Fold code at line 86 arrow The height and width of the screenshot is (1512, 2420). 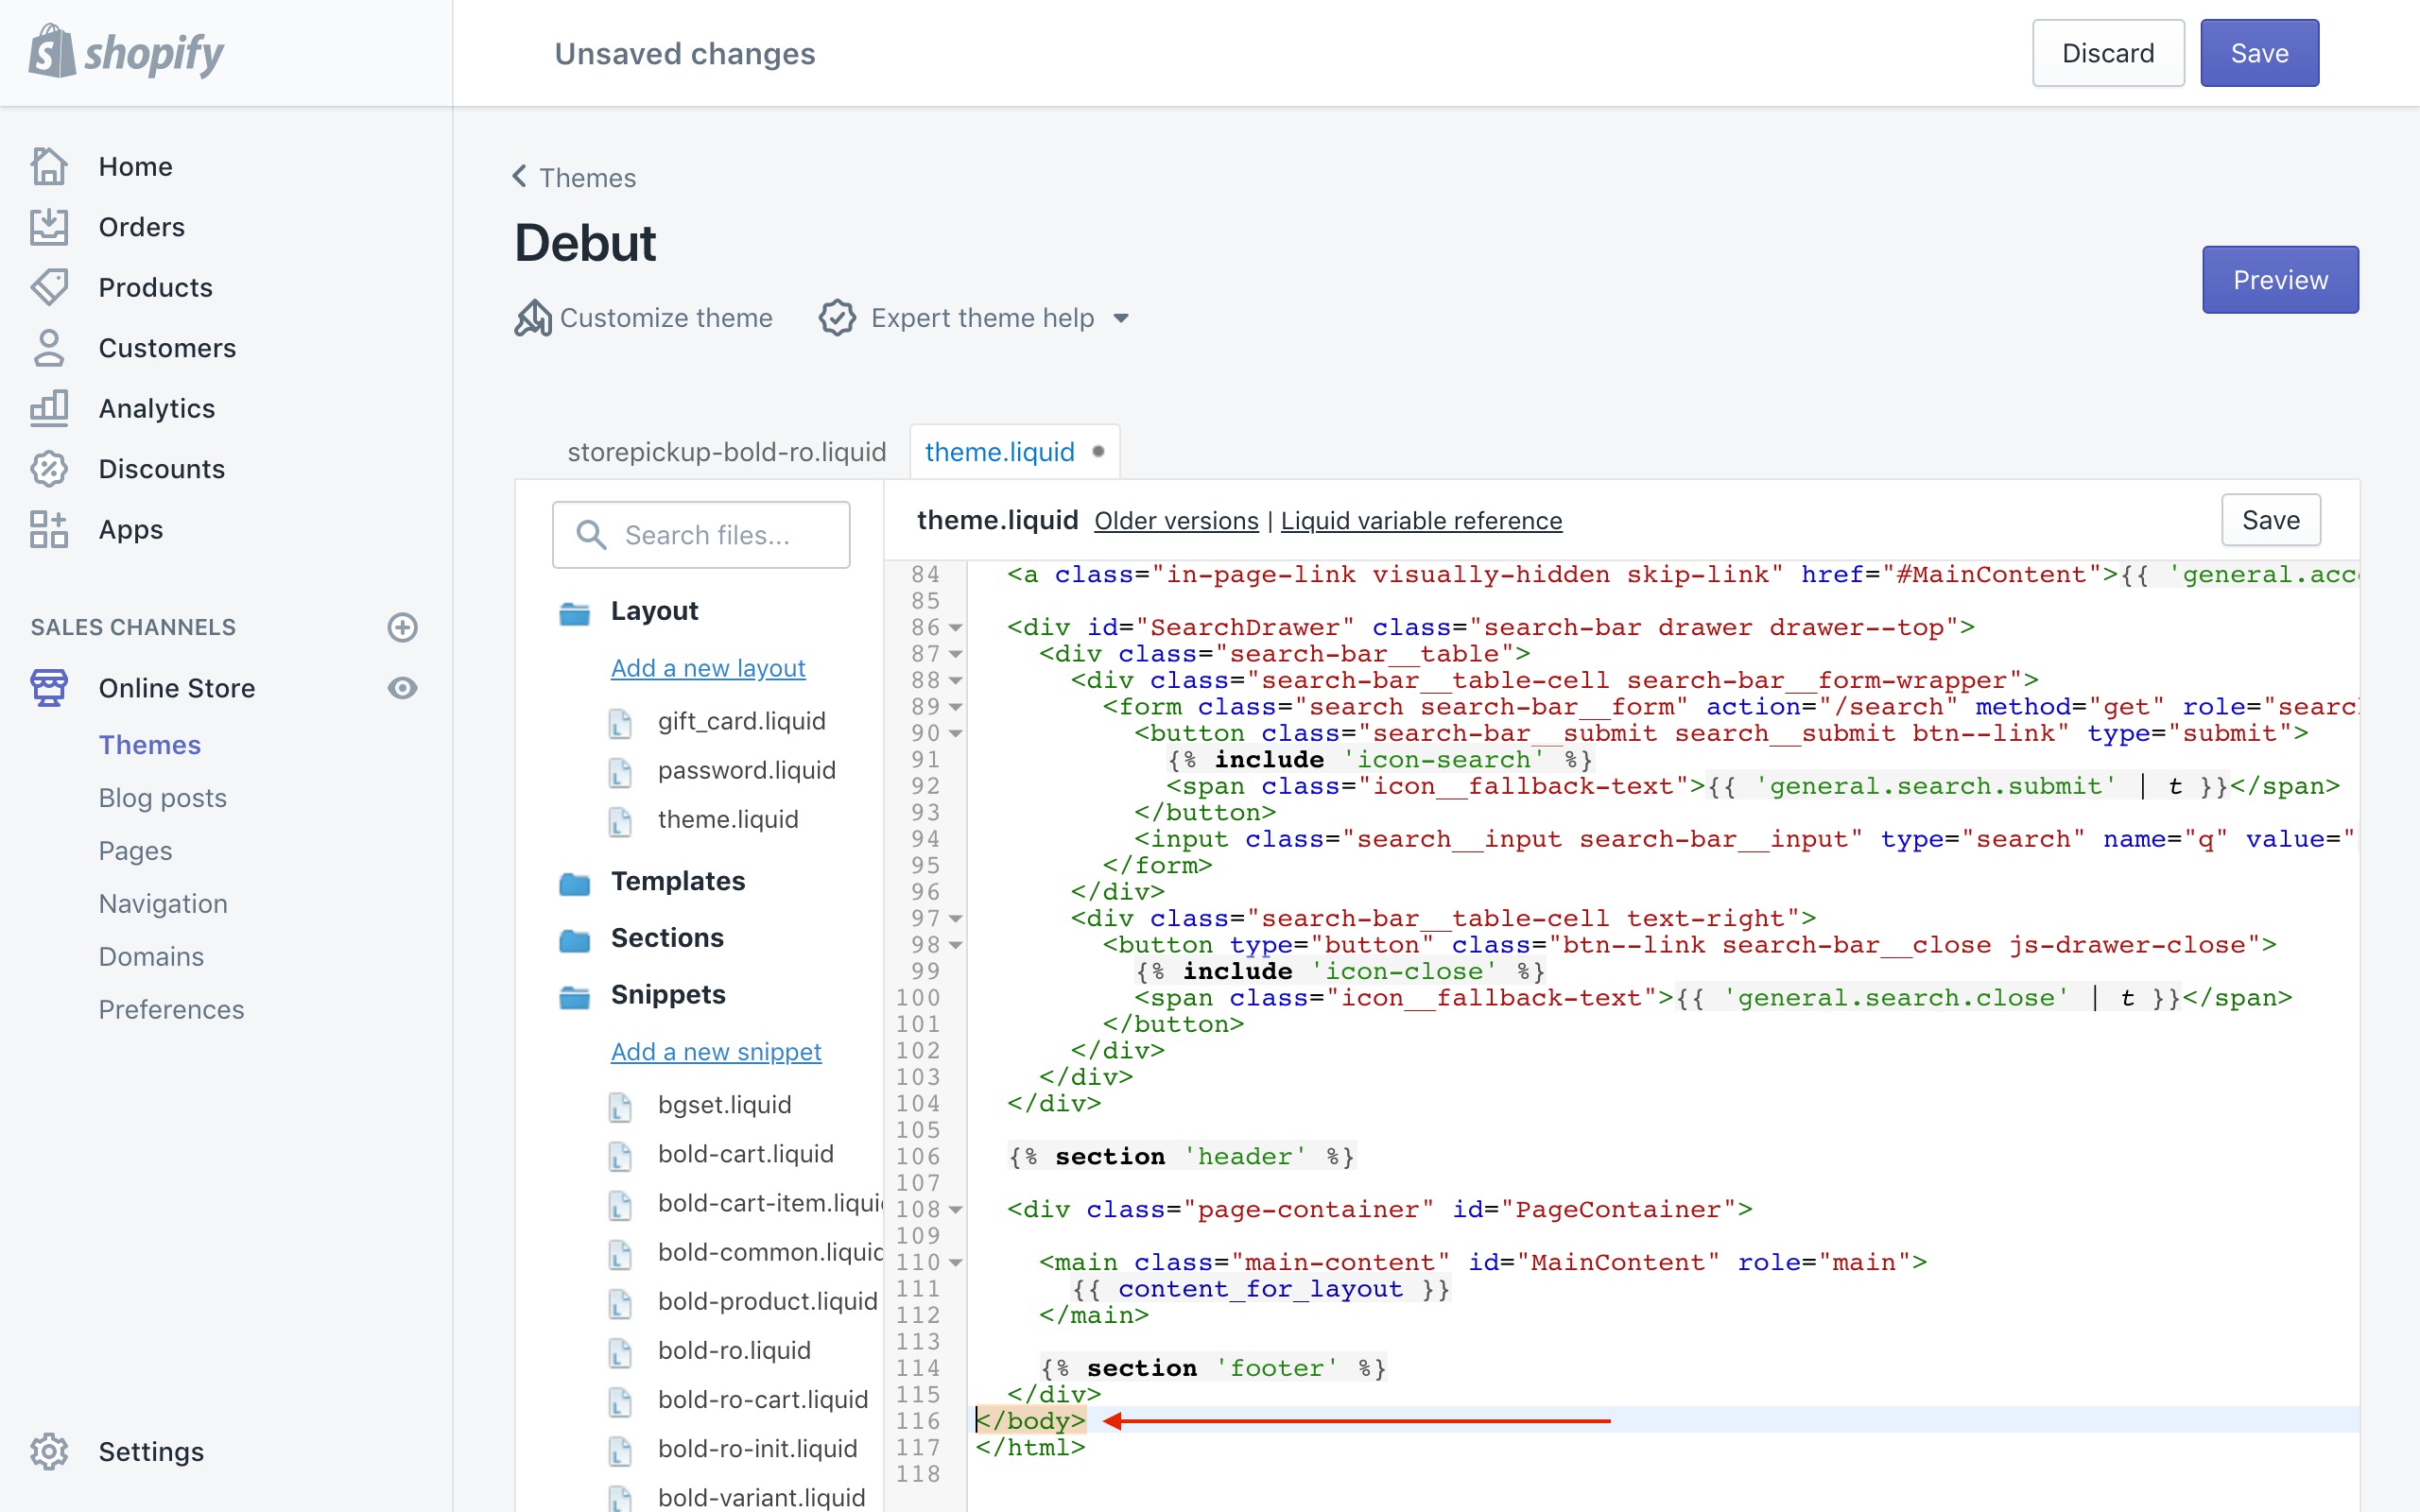pos(956,628)
